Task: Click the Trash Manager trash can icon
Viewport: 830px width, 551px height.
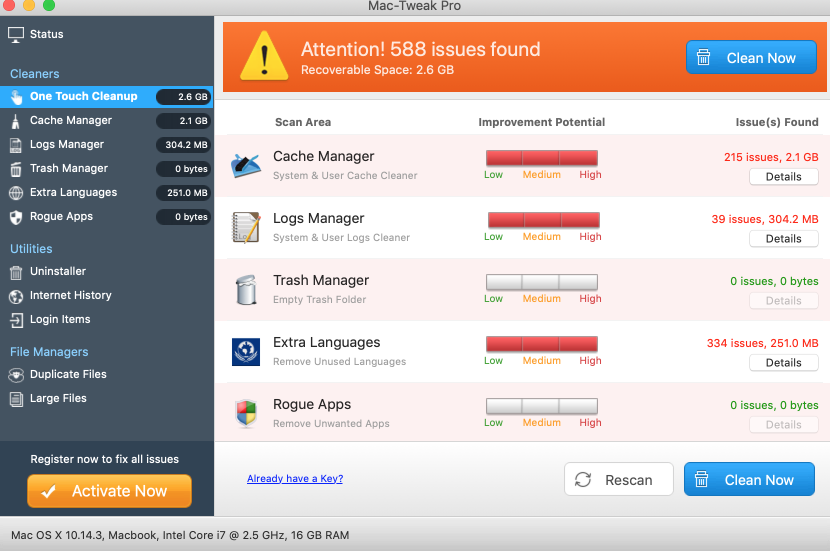Action: [245, 289]
